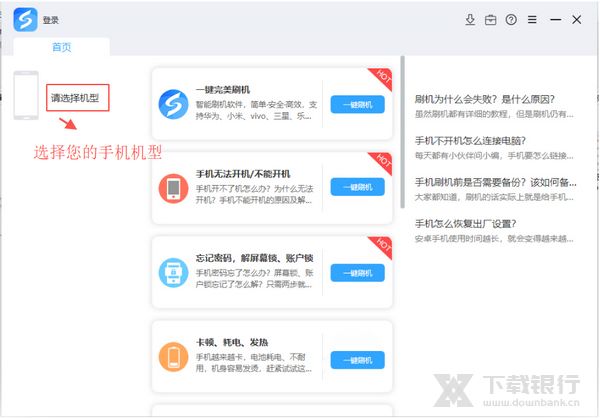Screen dimensions: 600x418
Task: Click the red 手机无法开机 icon
Action: [x=174, y=187]
